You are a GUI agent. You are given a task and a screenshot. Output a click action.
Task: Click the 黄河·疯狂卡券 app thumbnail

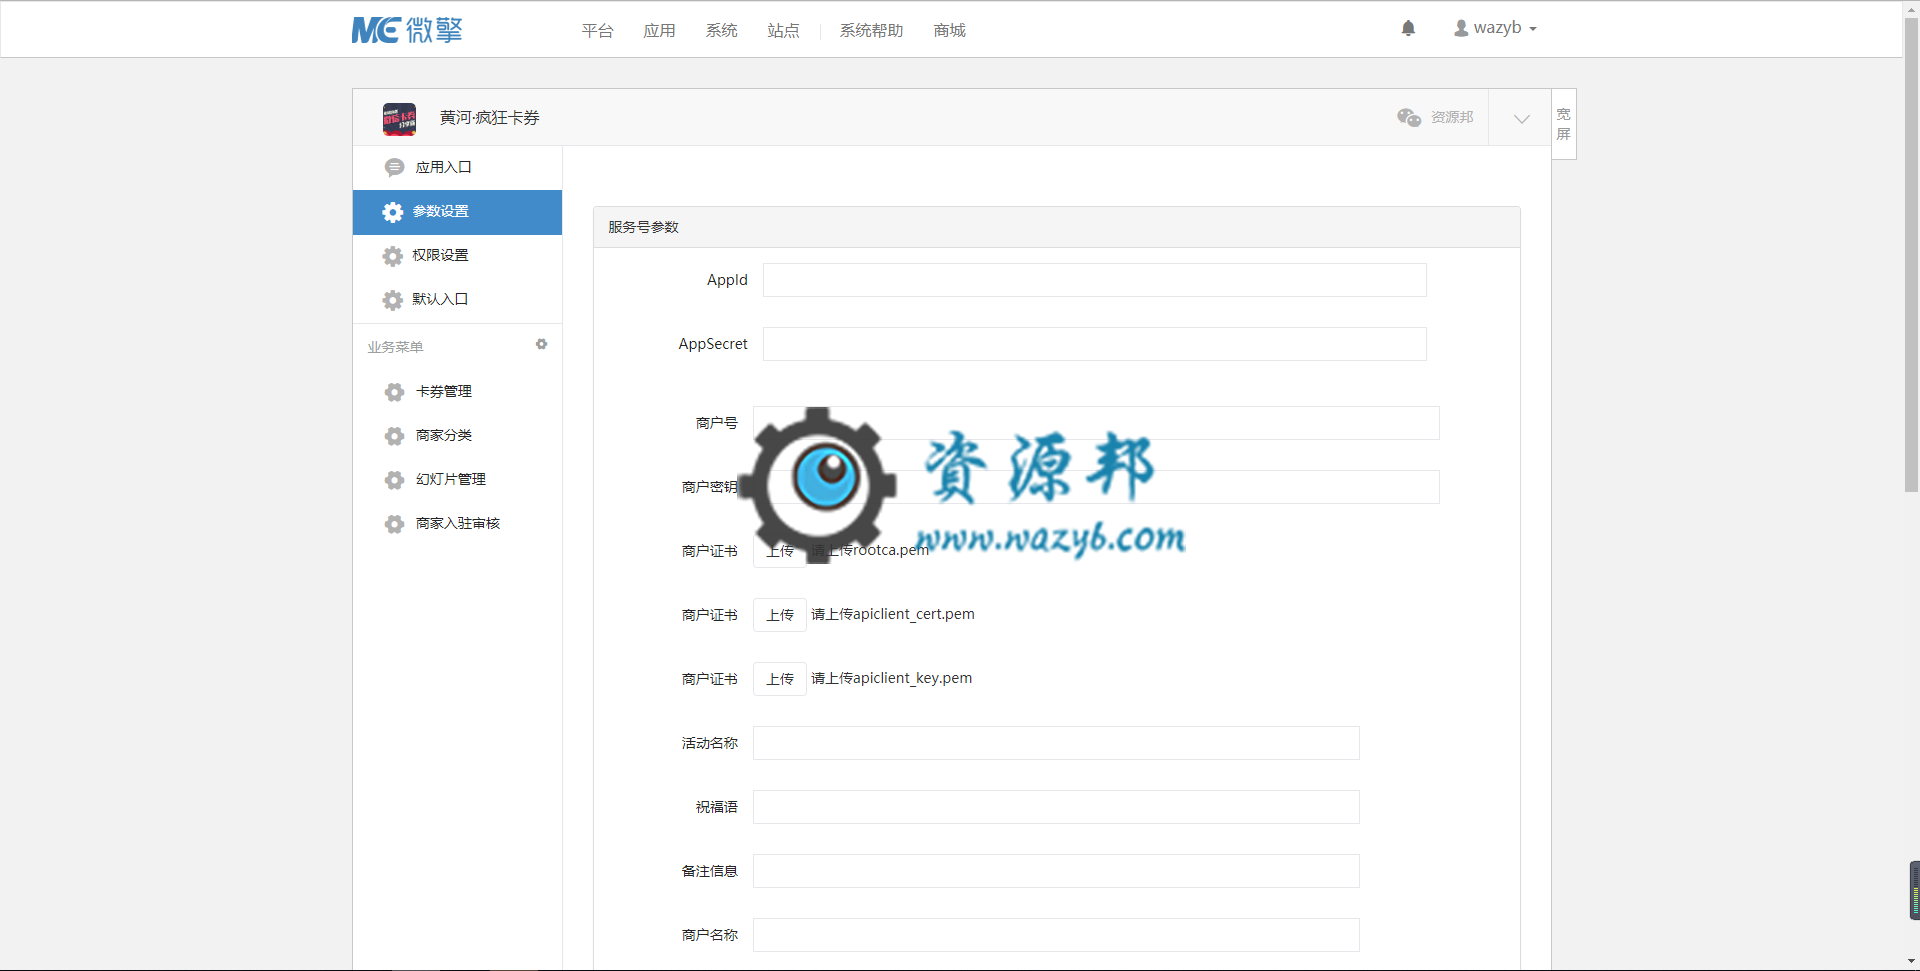point(399,118)
